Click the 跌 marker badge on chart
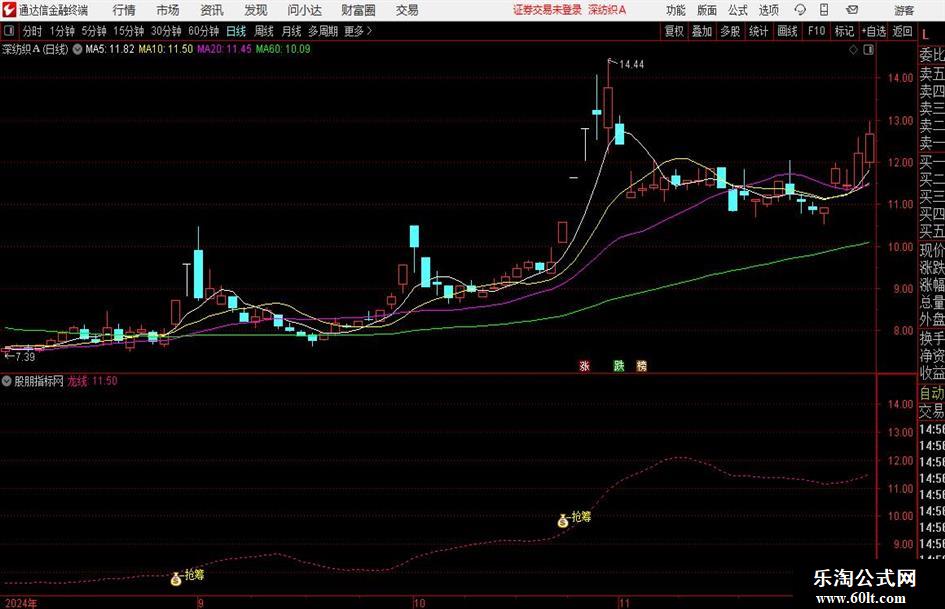Screen dimensions: 945x609 [x=619, y=365]
